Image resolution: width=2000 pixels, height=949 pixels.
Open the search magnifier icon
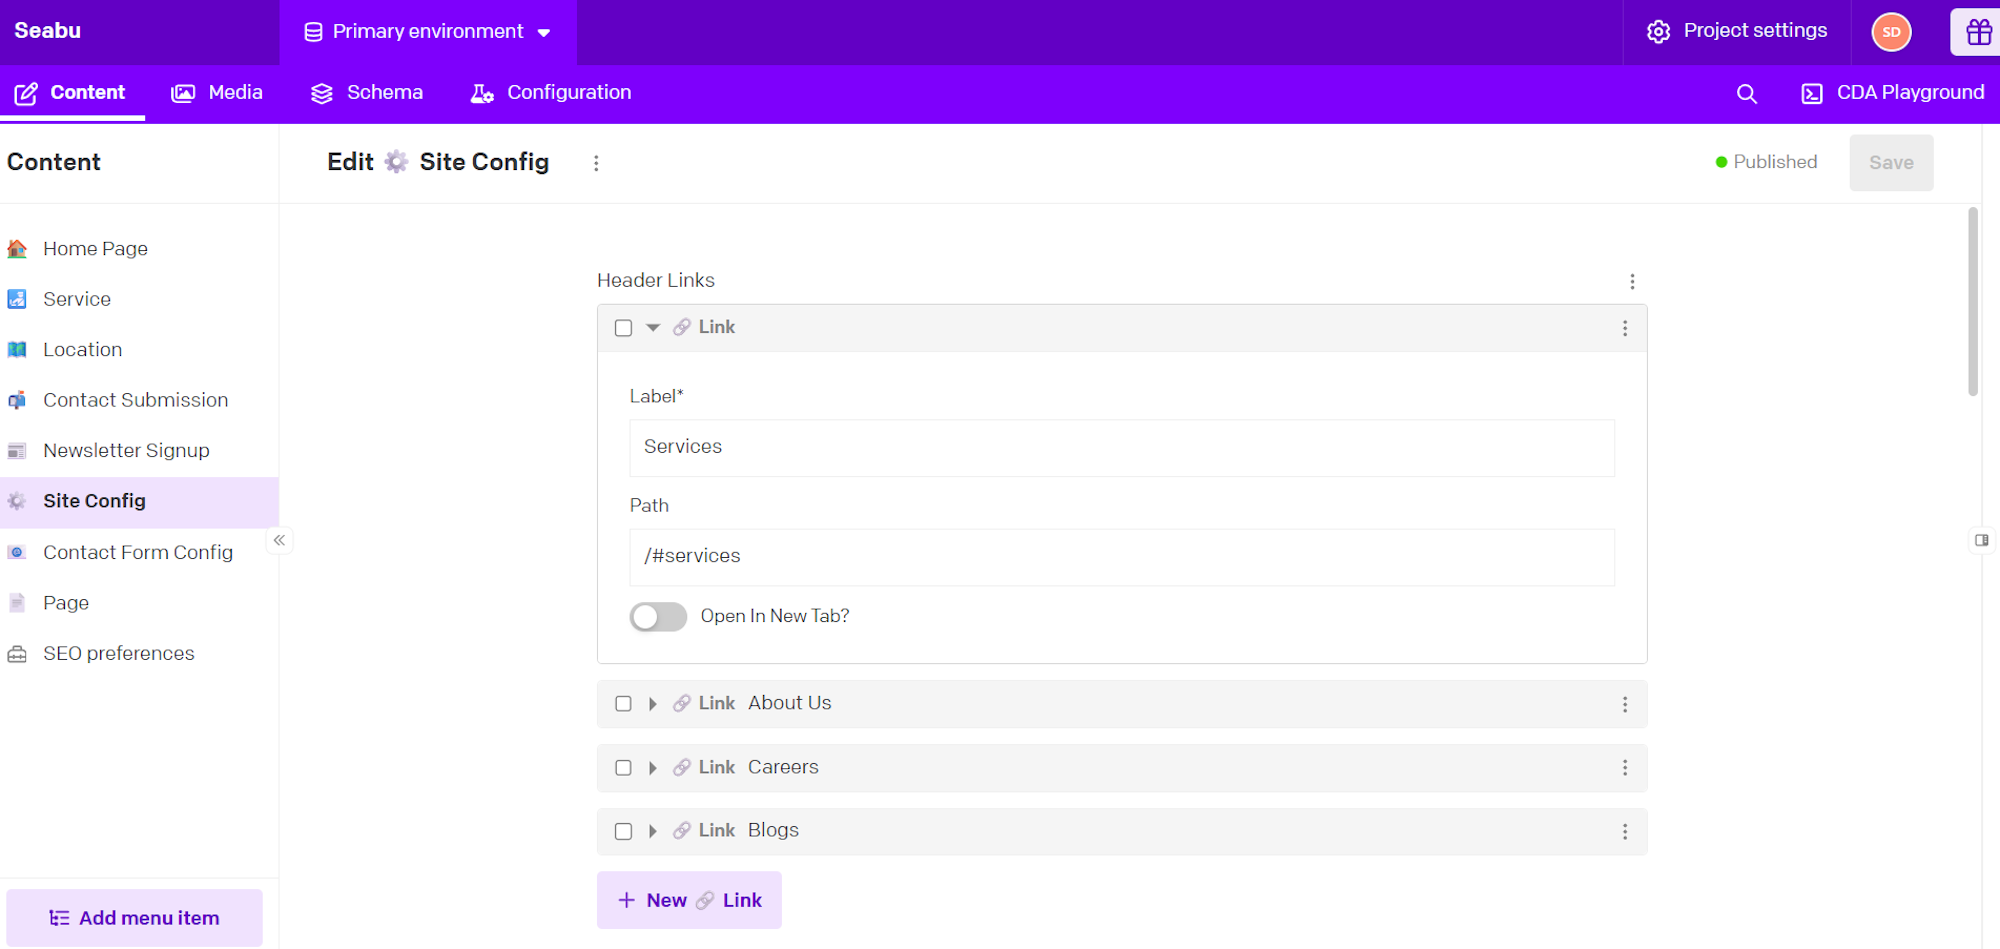tap(1746, 93)
